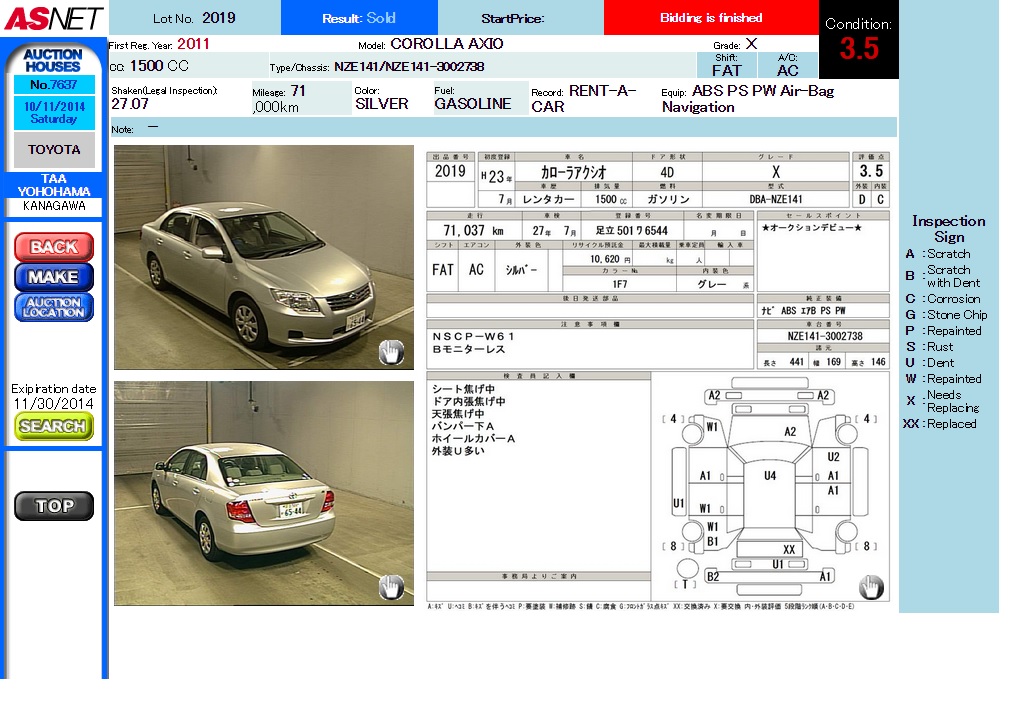Select the TOYOTA make box in sidebar

tap(54, 149)
